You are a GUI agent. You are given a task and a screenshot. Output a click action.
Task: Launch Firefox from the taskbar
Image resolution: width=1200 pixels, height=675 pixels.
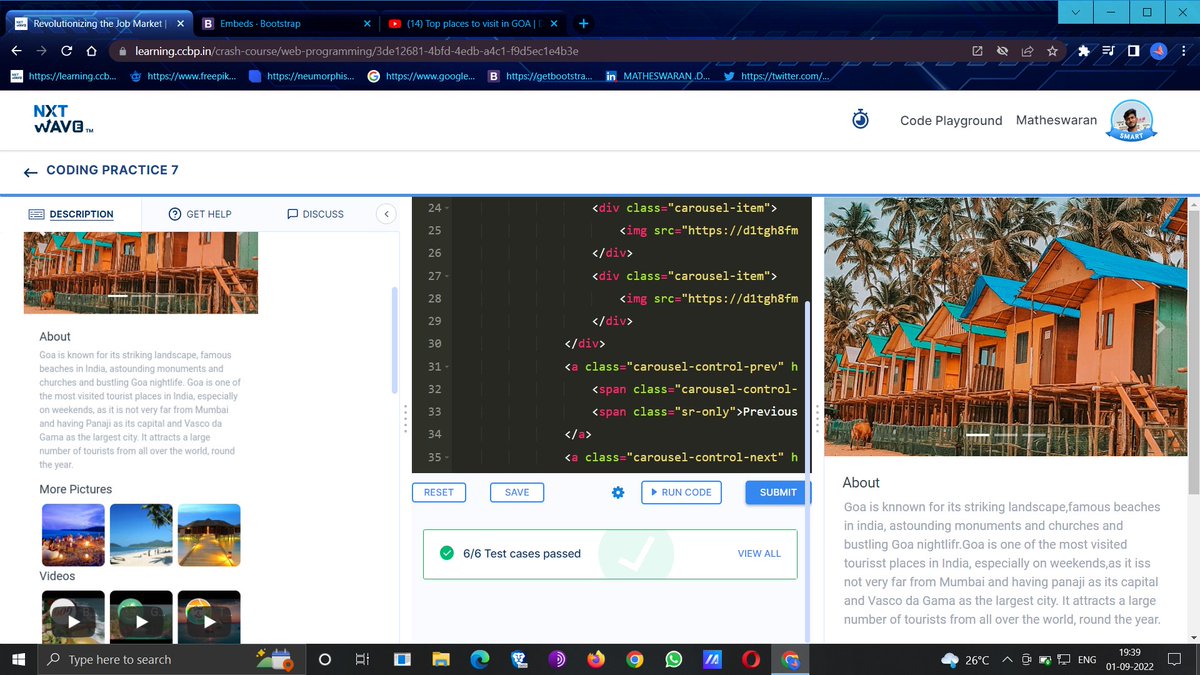tap(596, 659)
